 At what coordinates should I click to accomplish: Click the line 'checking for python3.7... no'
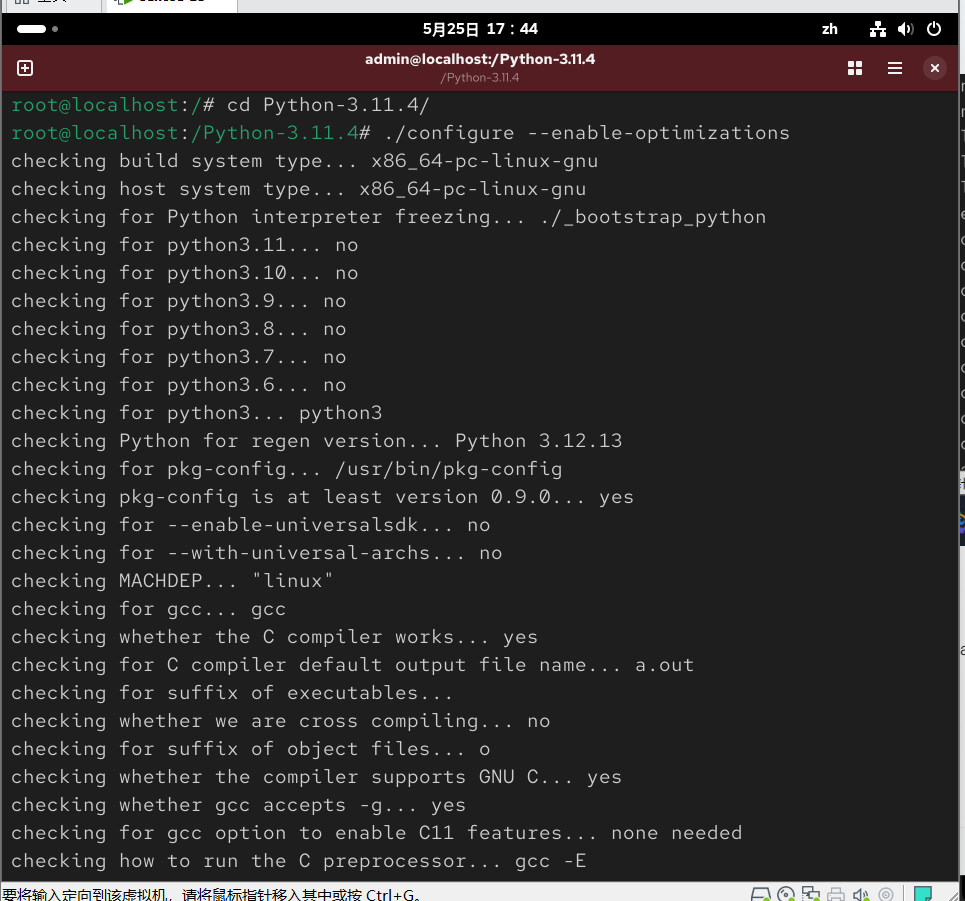(x=178, y=357)
